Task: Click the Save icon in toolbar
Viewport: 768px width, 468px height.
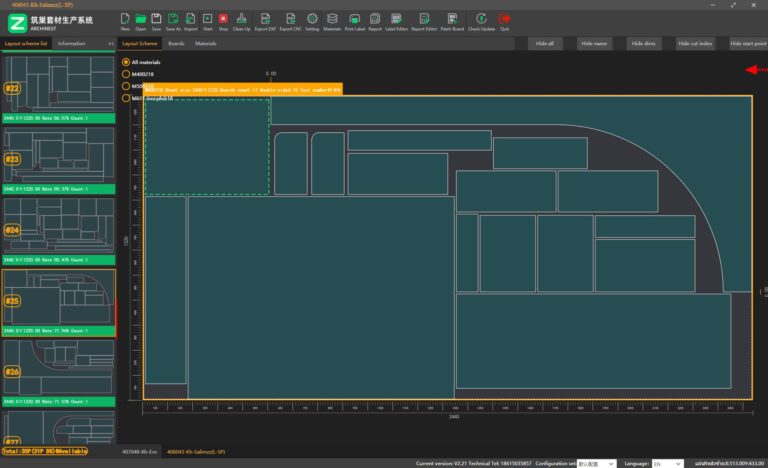Action: click(157, 19)
